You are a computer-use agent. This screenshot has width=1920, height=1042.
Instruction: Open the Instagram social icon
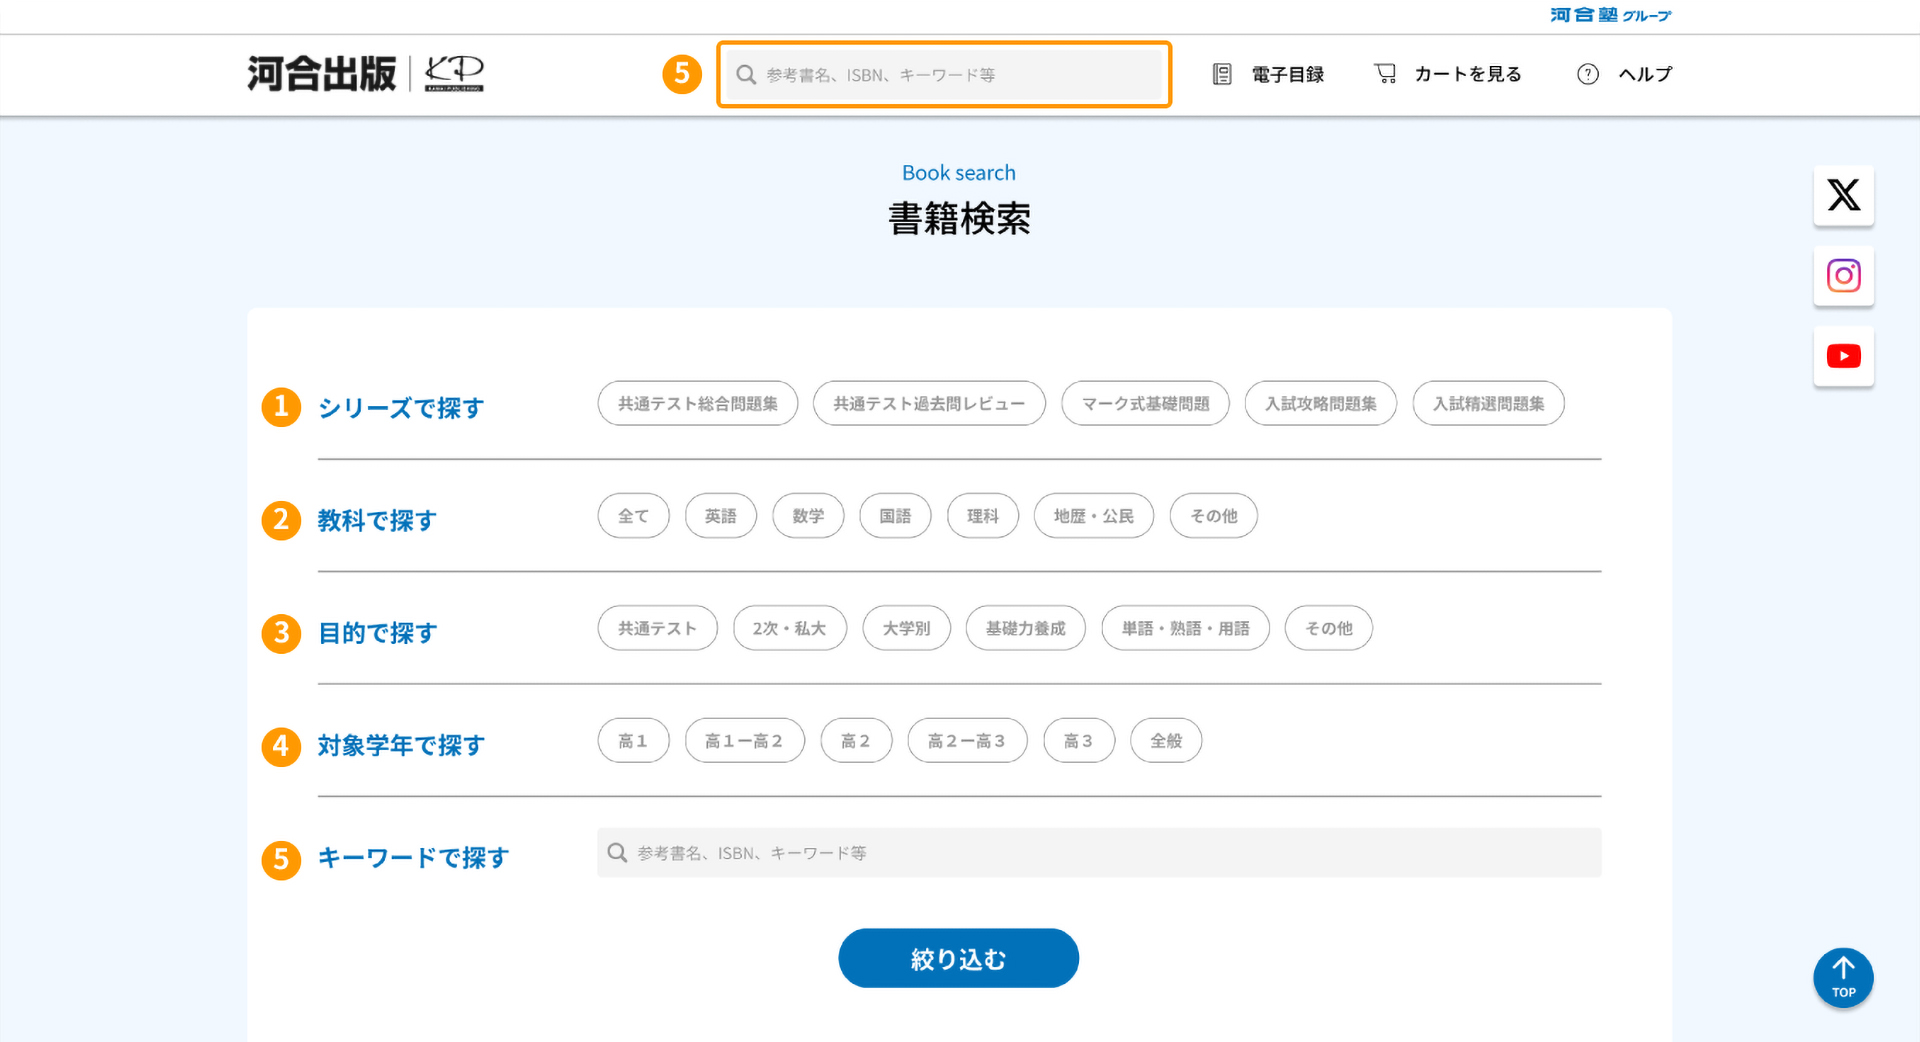(x=1843, y=276)
